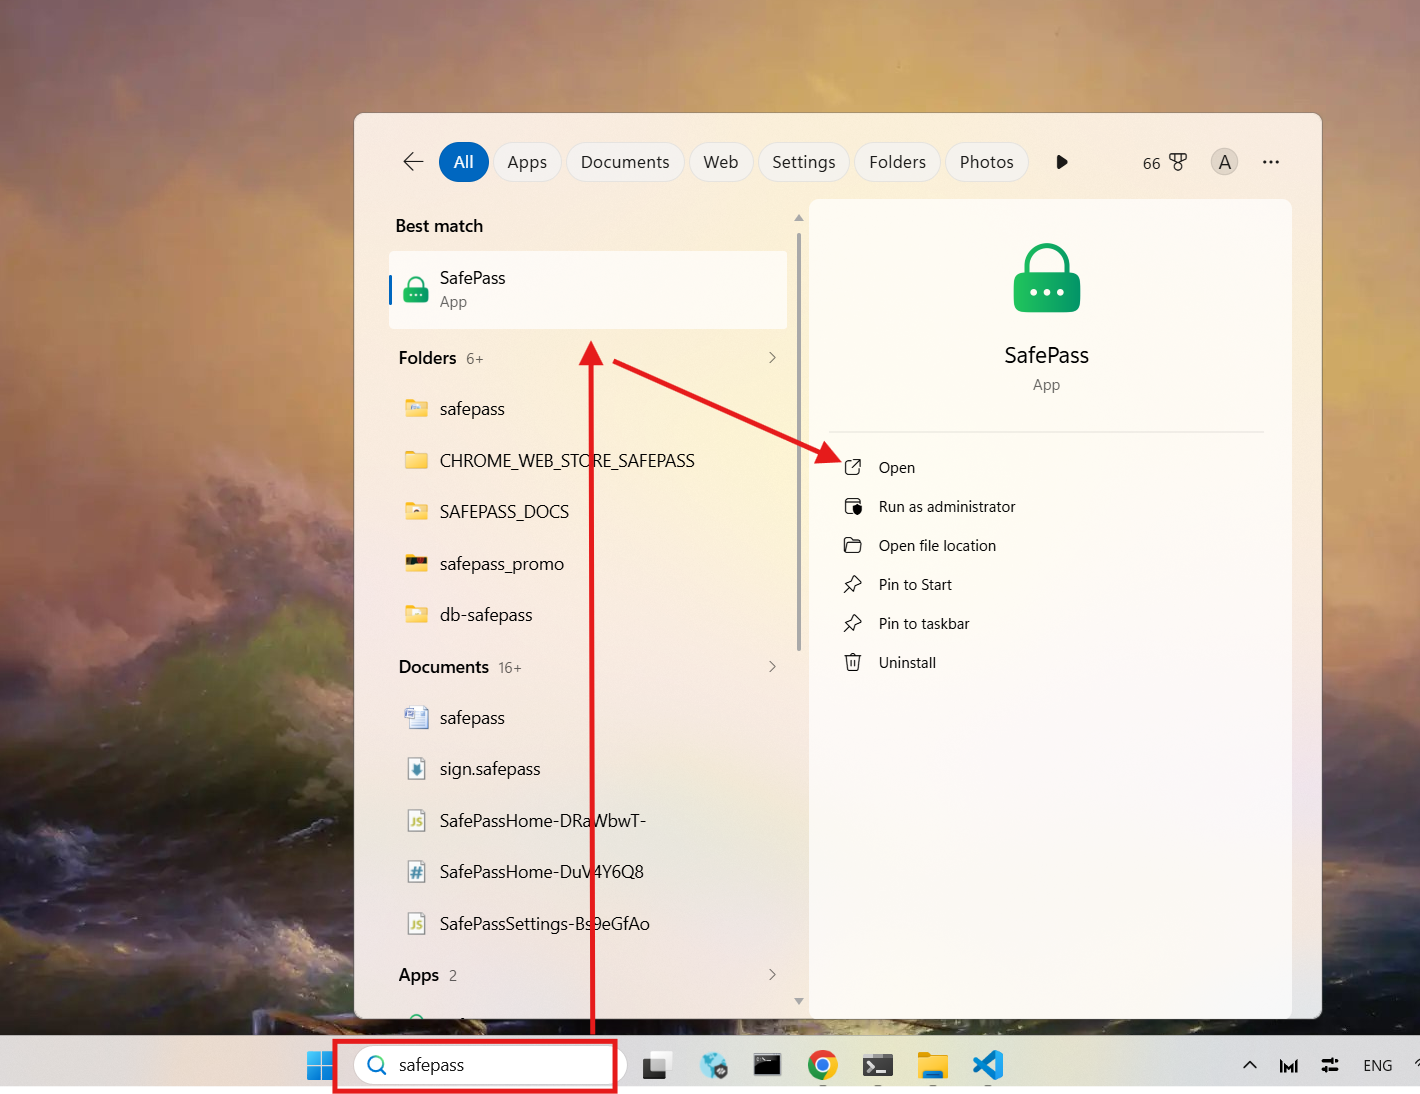Launch Google Chrome from the taskbar

(x=822, y=1065)
